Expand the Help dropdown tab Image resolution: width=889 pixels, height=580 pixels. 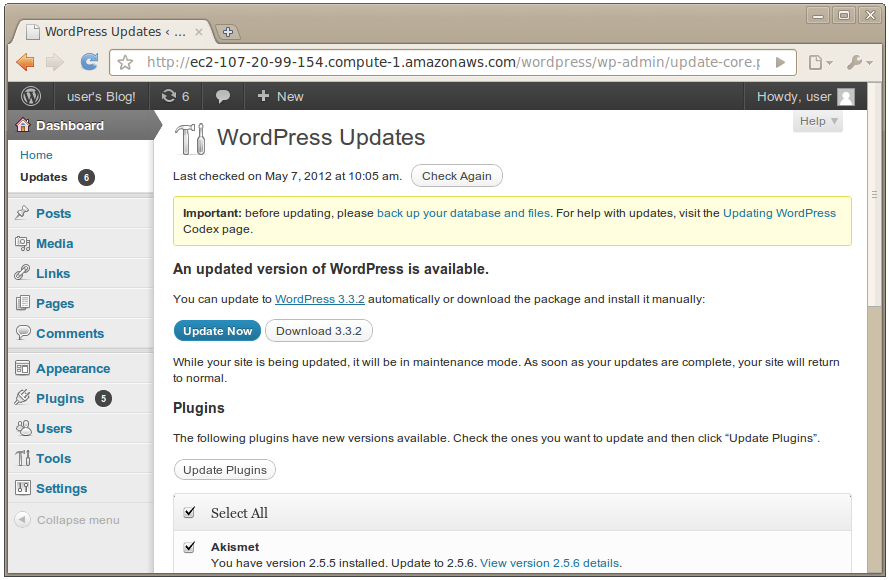pyautogui.click(x=818, y=121)
